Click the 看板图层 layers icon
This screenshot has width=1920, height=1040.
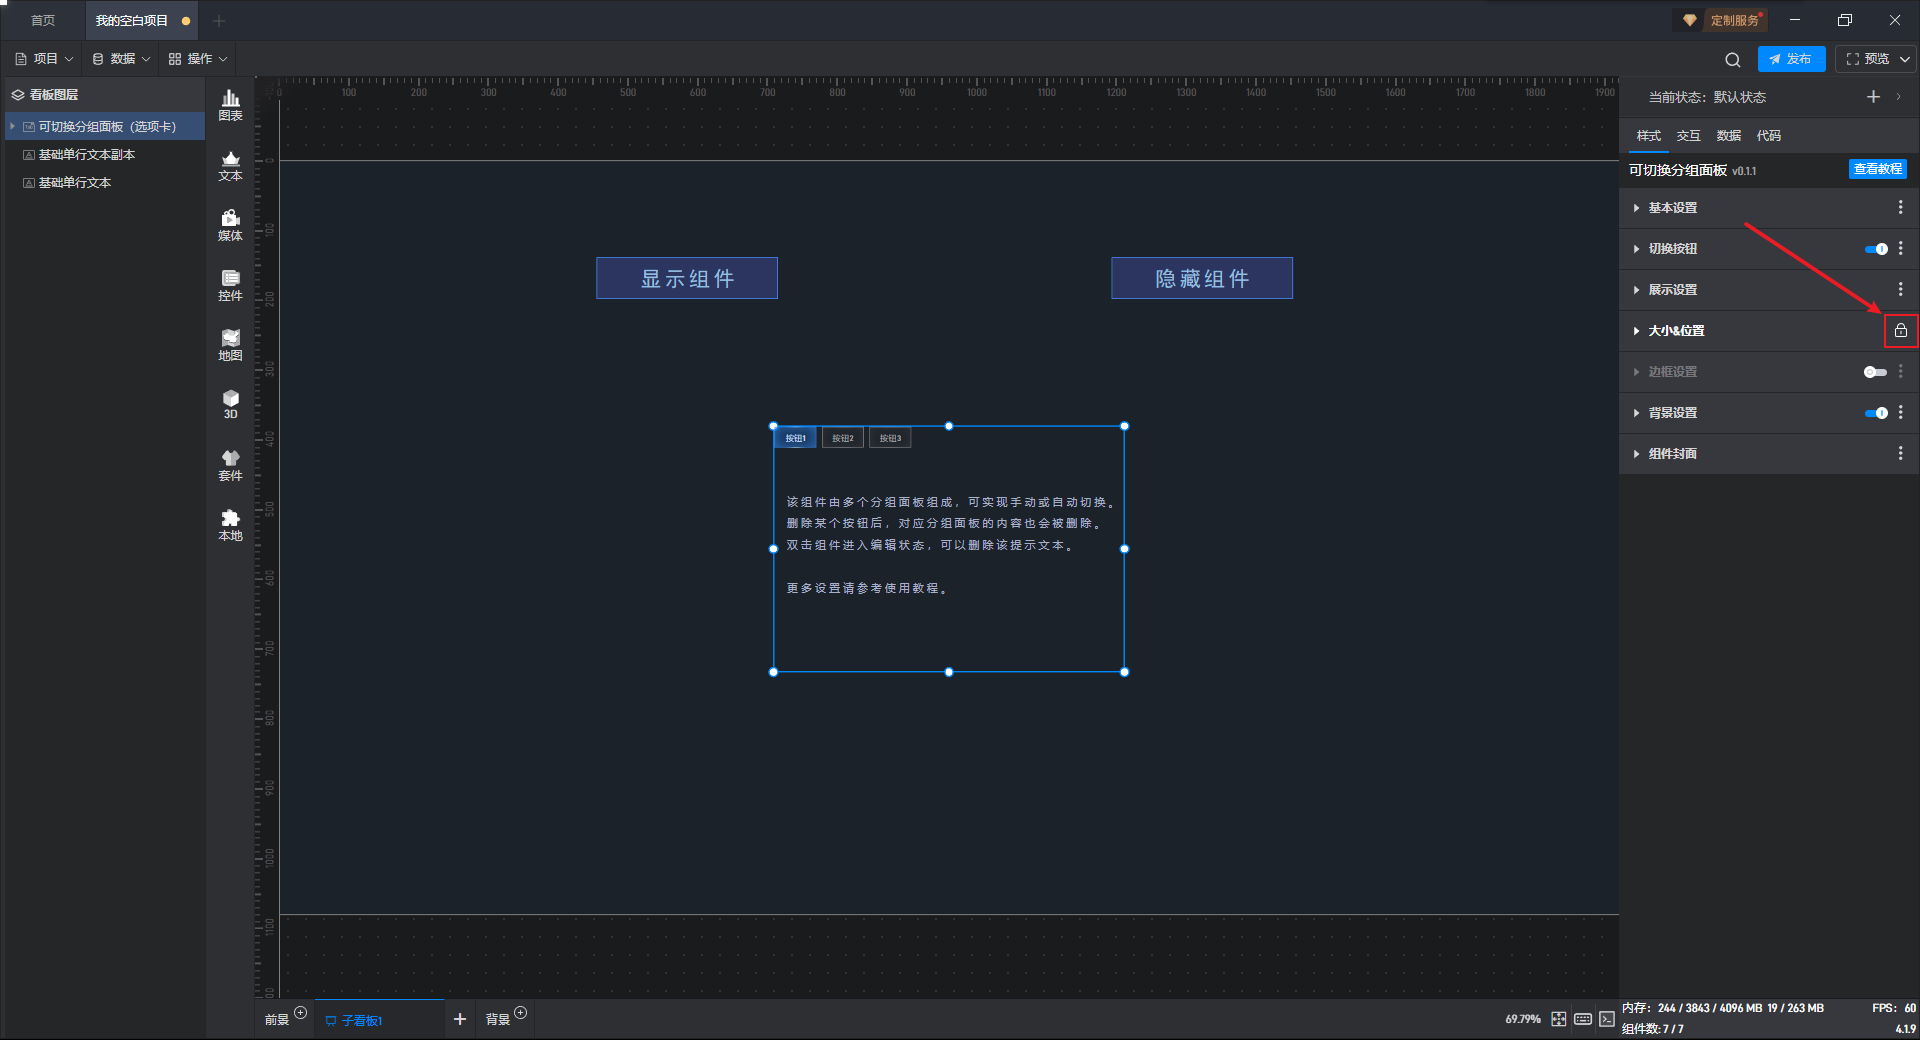tap(18, 95)
